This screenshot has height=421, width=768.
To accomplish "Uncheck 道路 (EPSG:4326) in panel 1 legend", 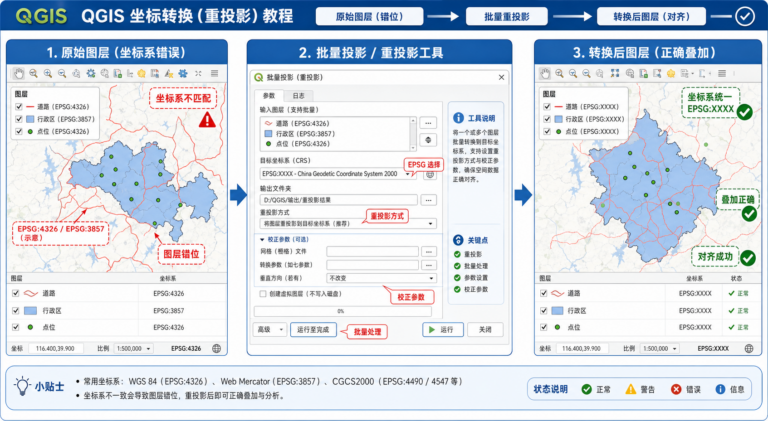I will [19, 107].
